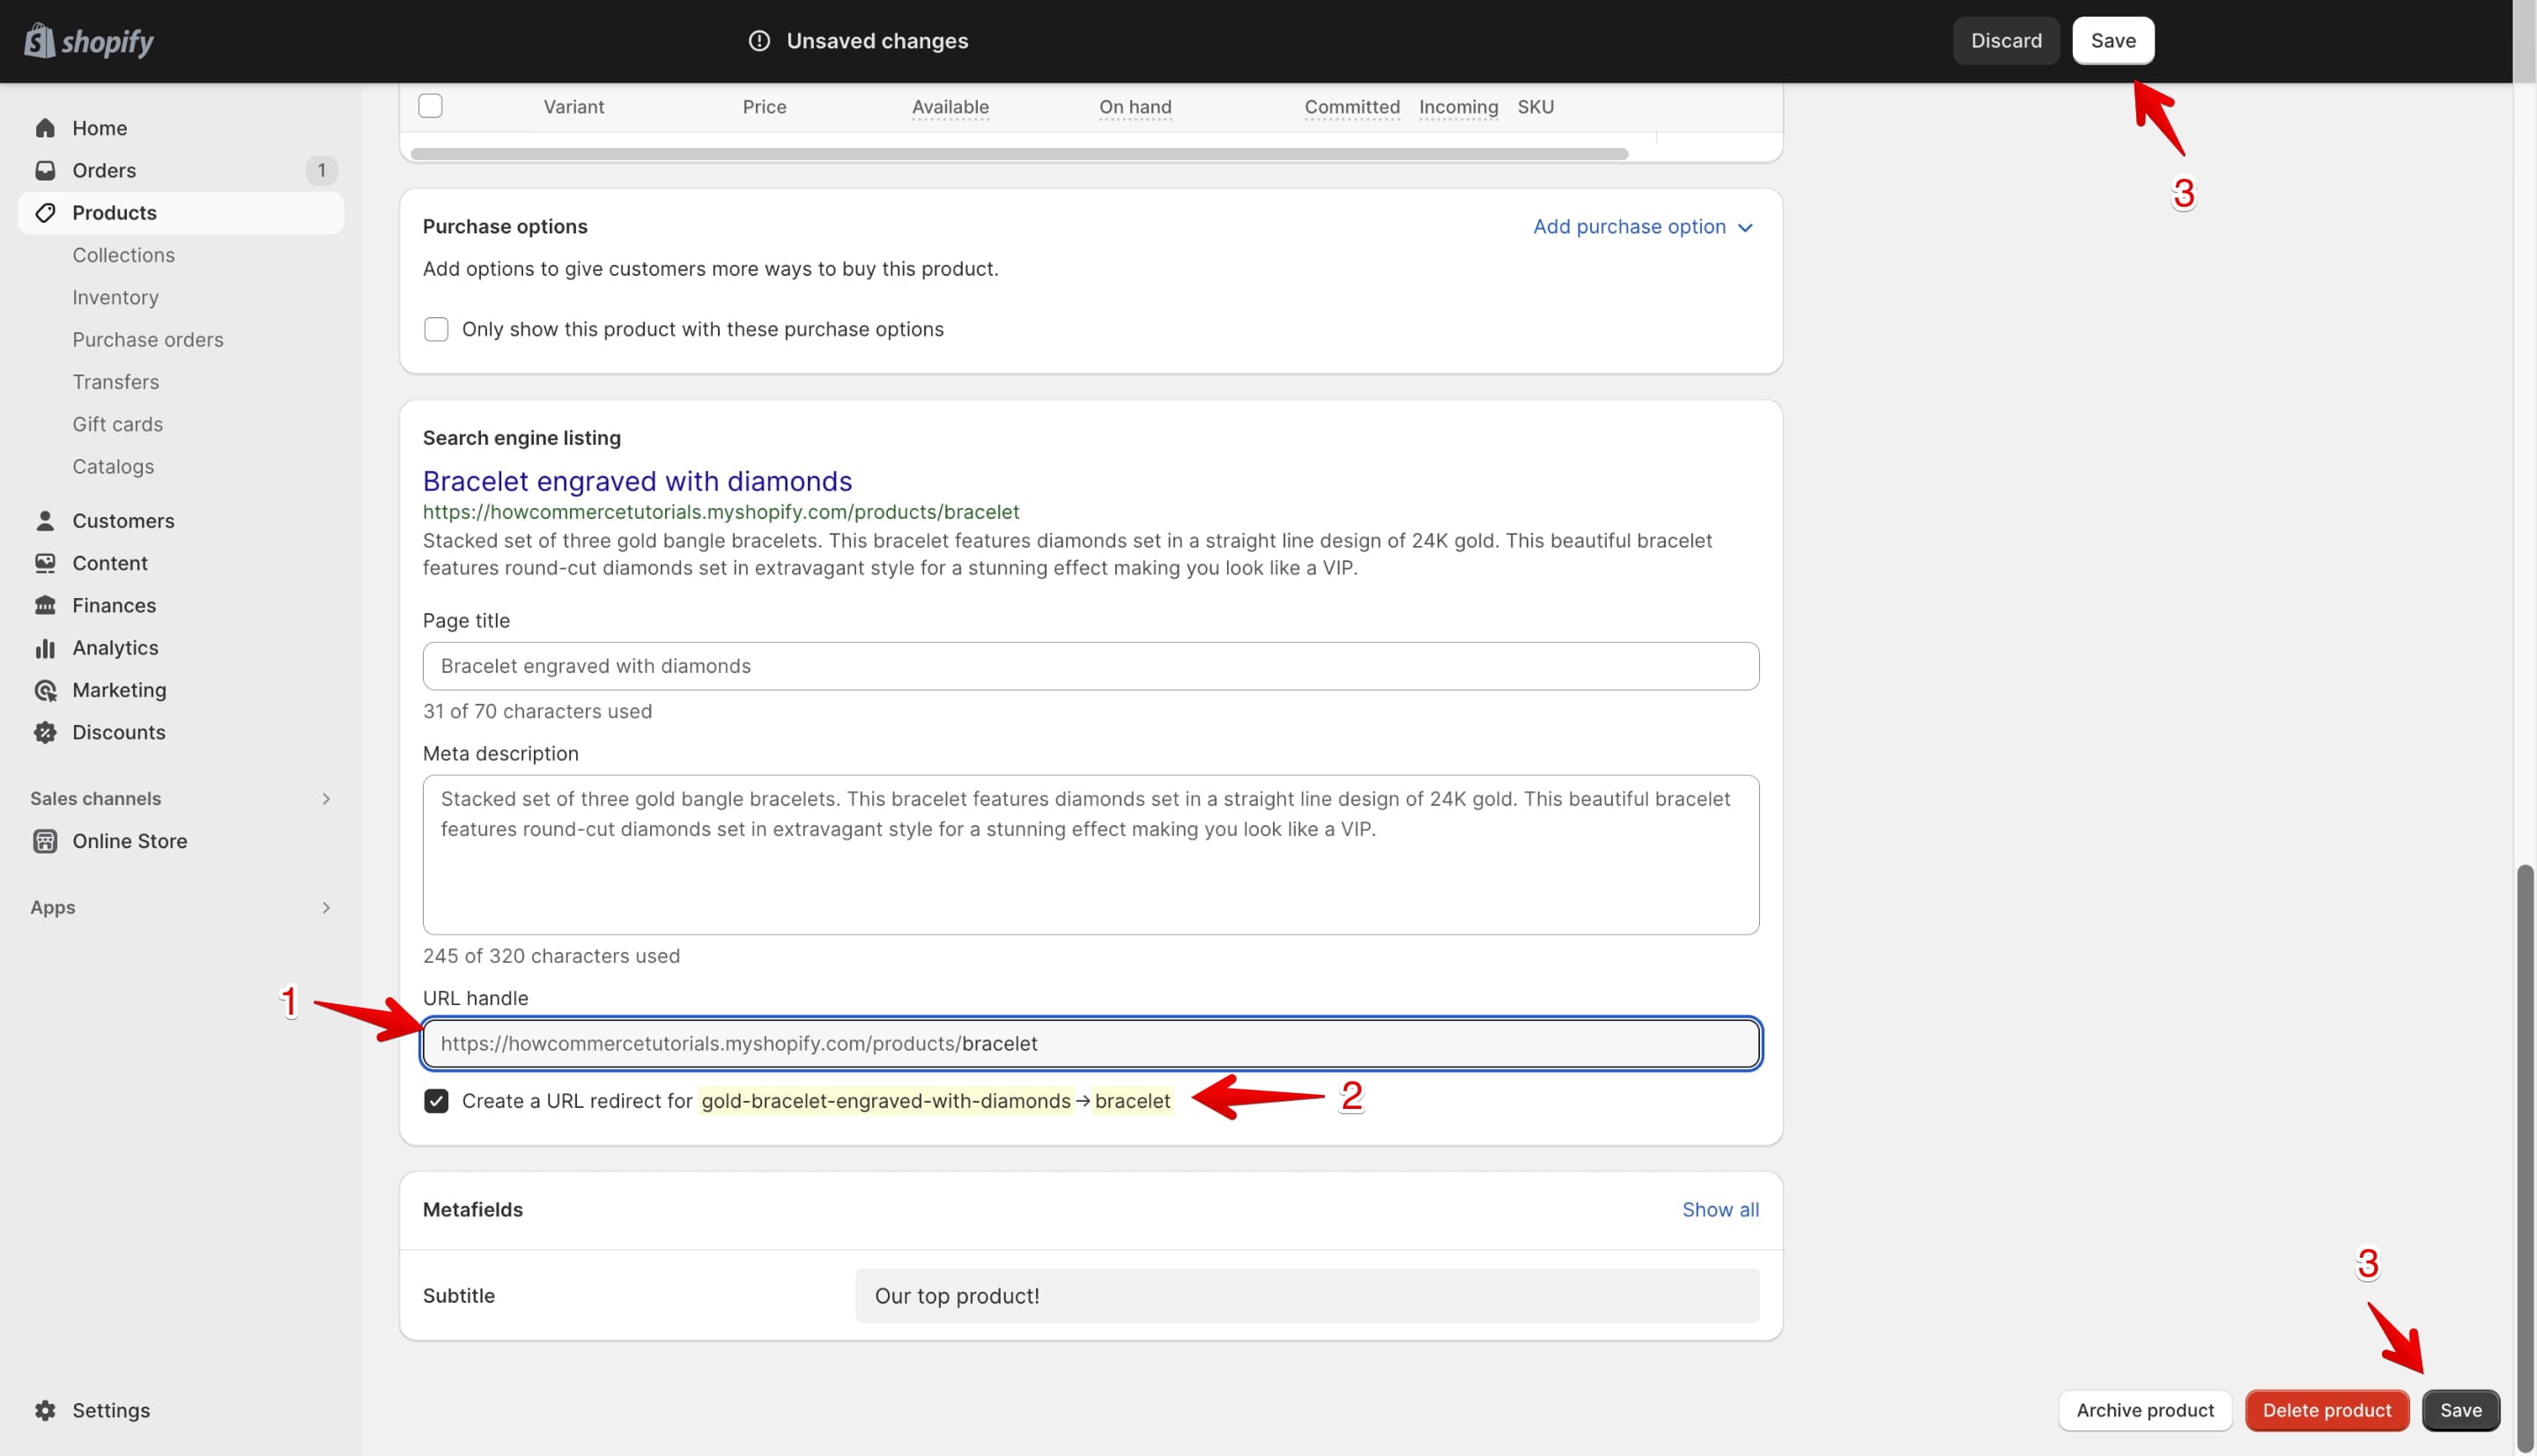2537x1456 pixels.
Task: Click the Discard button
Action: click(2006, 40)
